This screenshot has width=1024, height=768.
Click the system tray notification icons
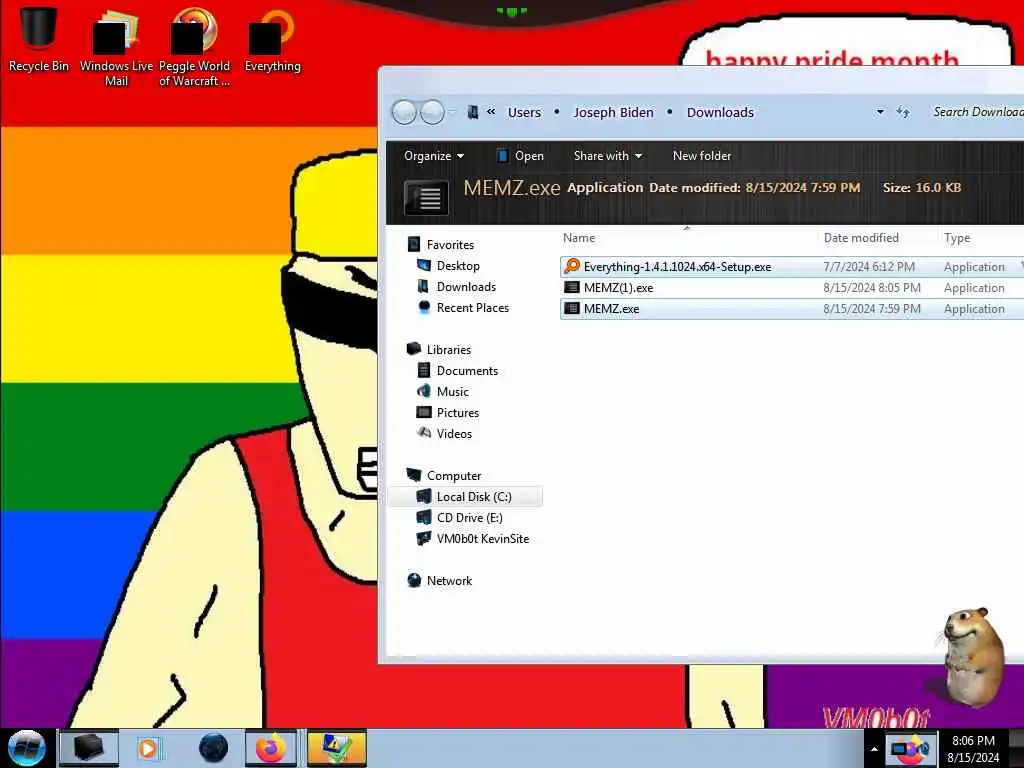pyautogui.click(x=911, y=748)
